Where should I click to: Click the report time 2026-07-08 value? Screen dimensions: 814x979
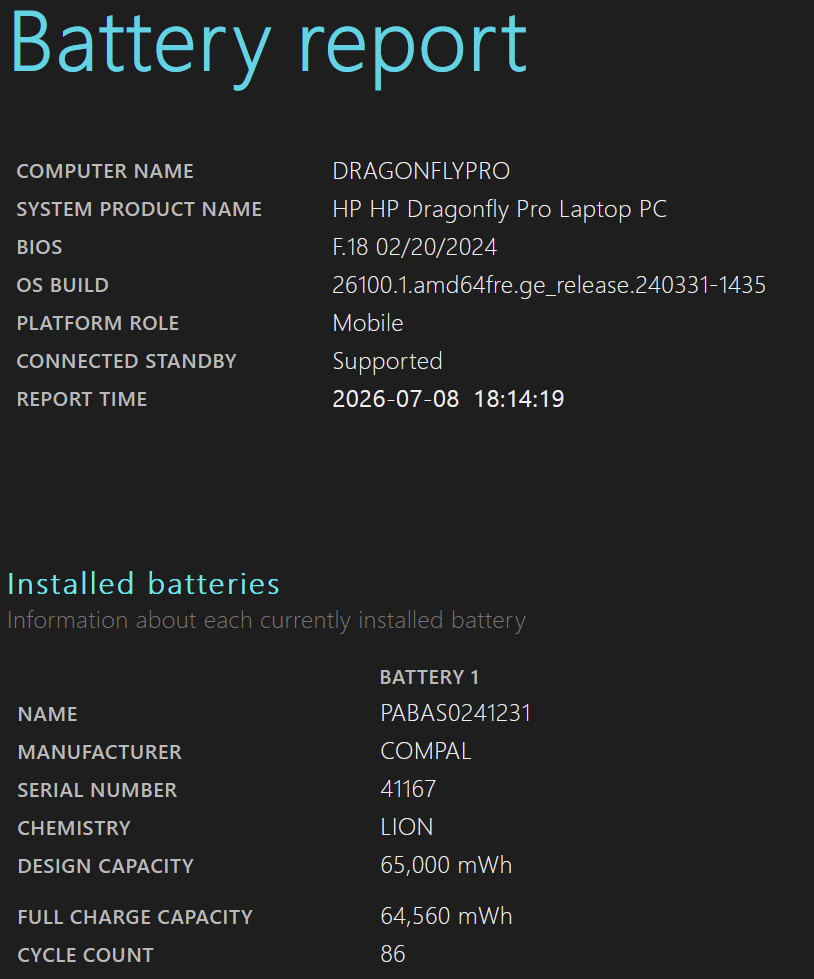click(448, 399)
